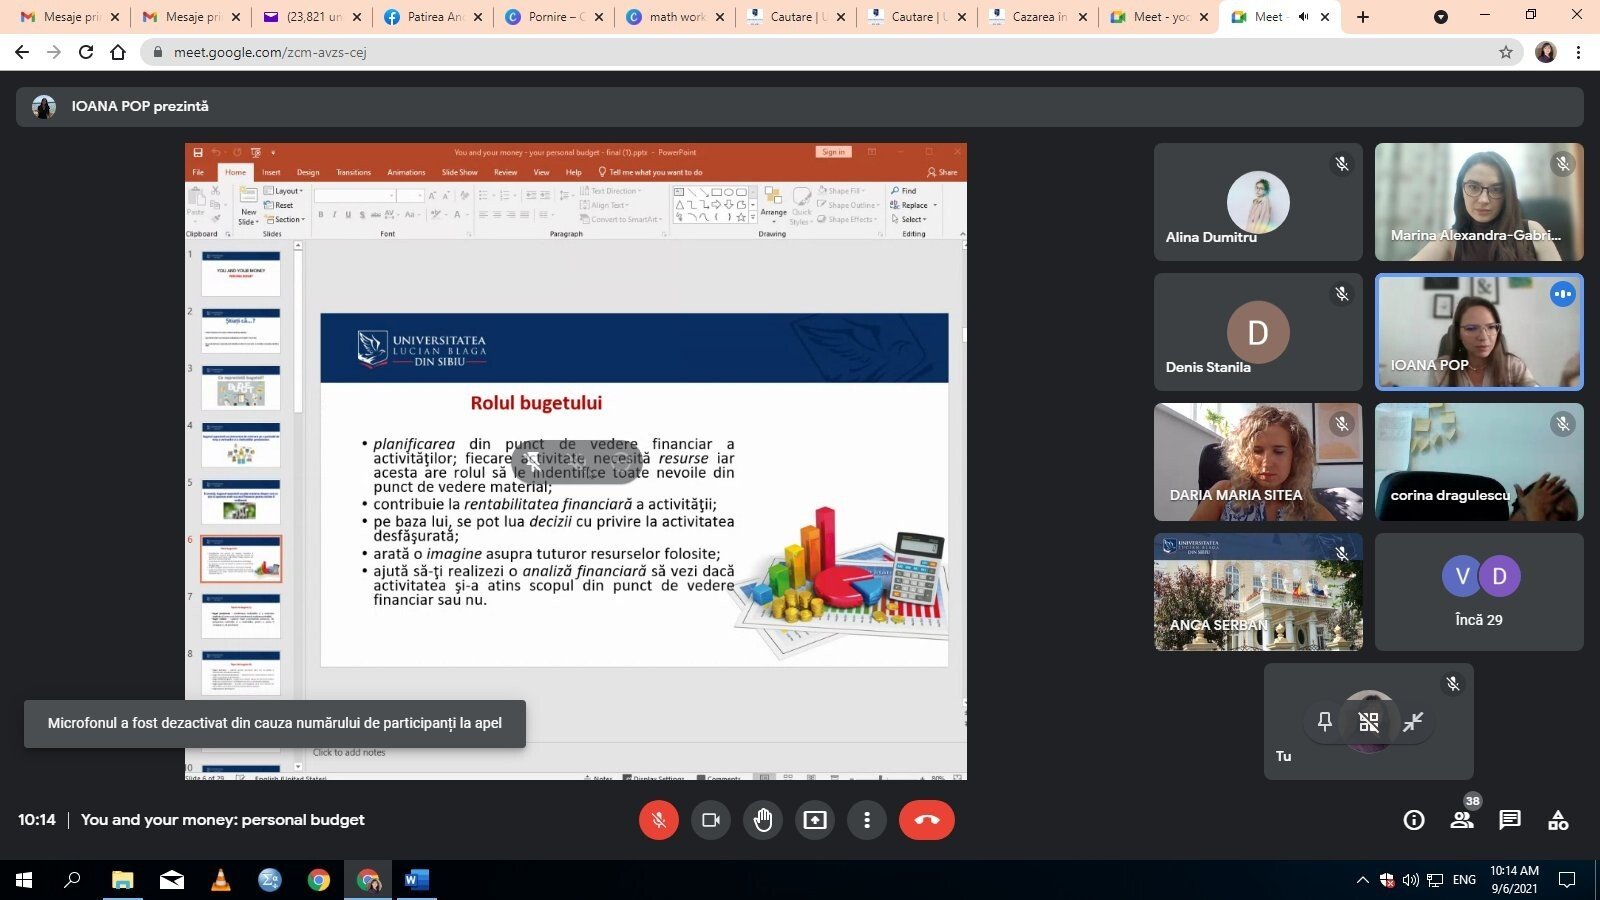Open more options three-dot menu in call bar
This screenshot has height=900, width=1600.
pyautogui.click(x=867, y=820)
